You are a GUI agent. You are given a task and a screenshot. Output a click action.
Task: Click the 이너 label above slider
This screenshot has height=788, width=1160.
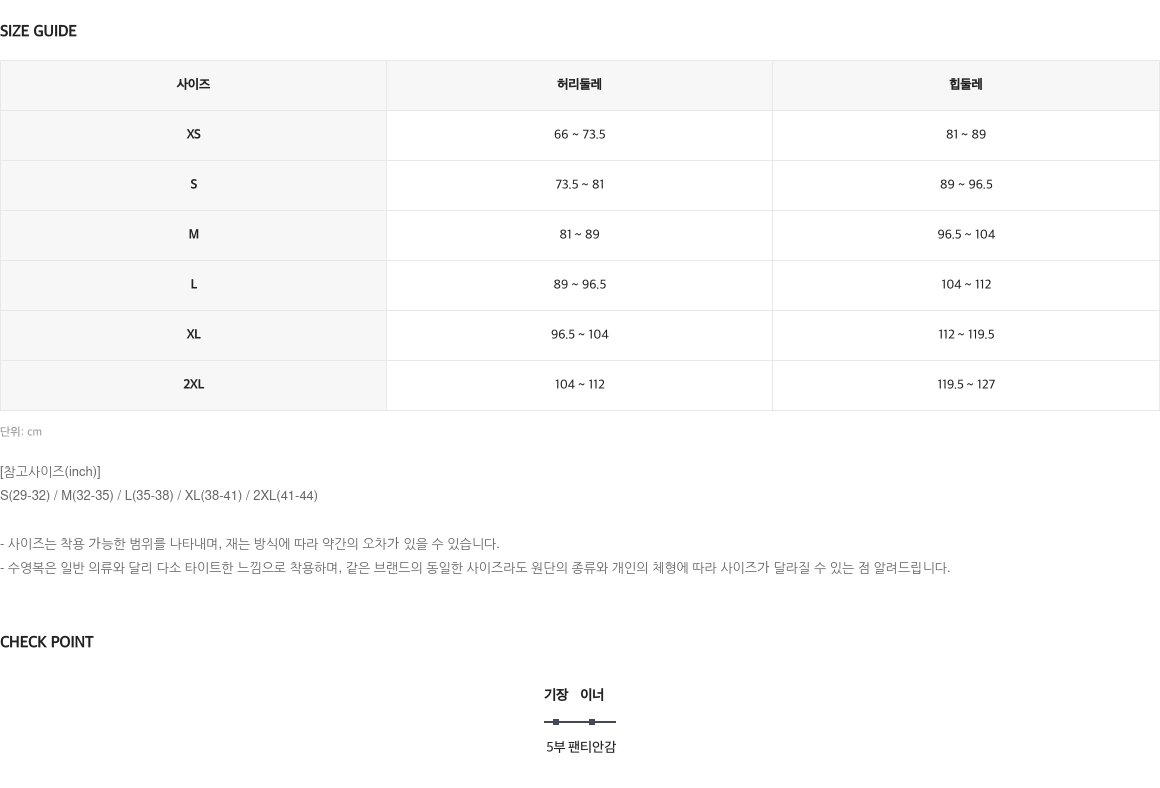pyautogui.click(x=592, y=695)
